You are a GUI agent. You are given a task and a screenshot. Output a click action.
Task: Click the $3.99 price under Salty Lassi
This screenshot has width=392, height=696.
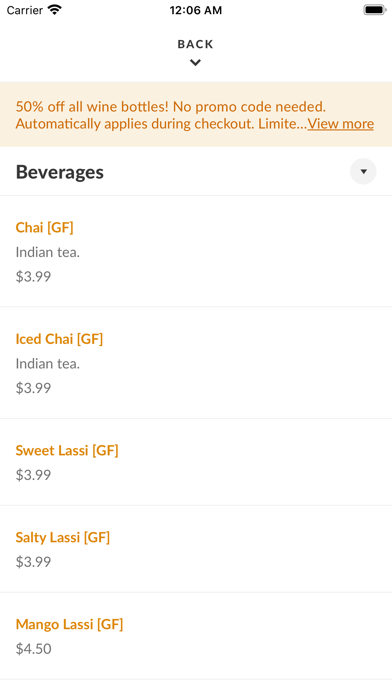34,562
